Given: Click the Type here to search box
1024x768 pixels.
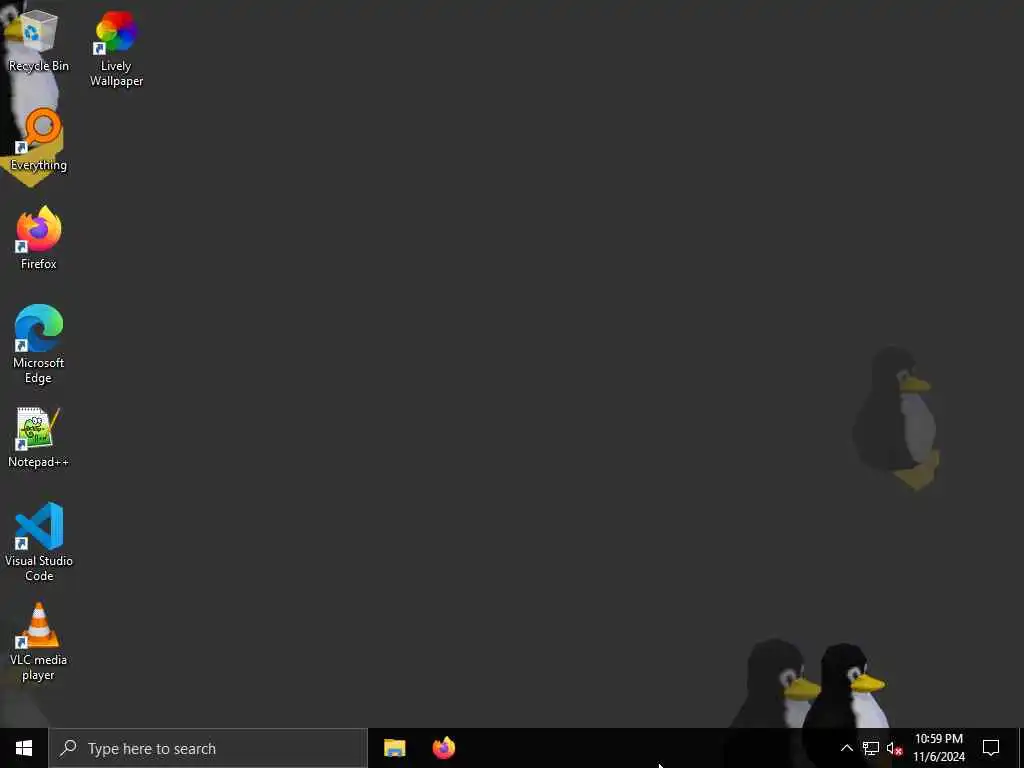Looking at the screenshot, I should (208, 748).
